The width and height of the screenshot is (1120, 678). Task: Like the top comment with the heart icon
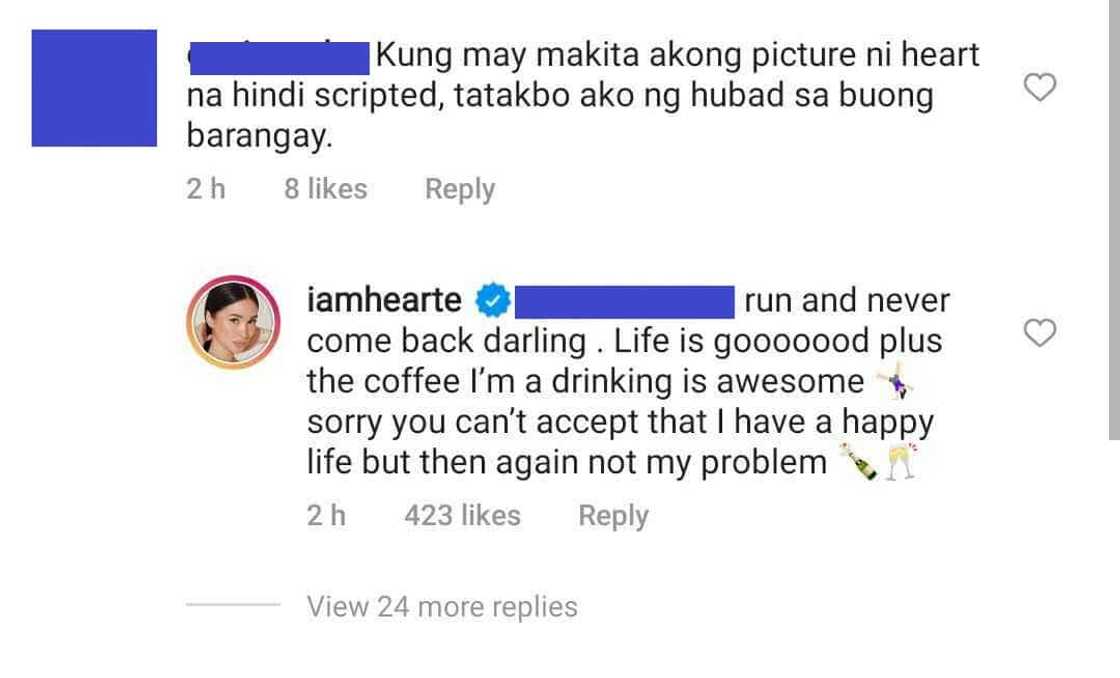click(1039, 87)
